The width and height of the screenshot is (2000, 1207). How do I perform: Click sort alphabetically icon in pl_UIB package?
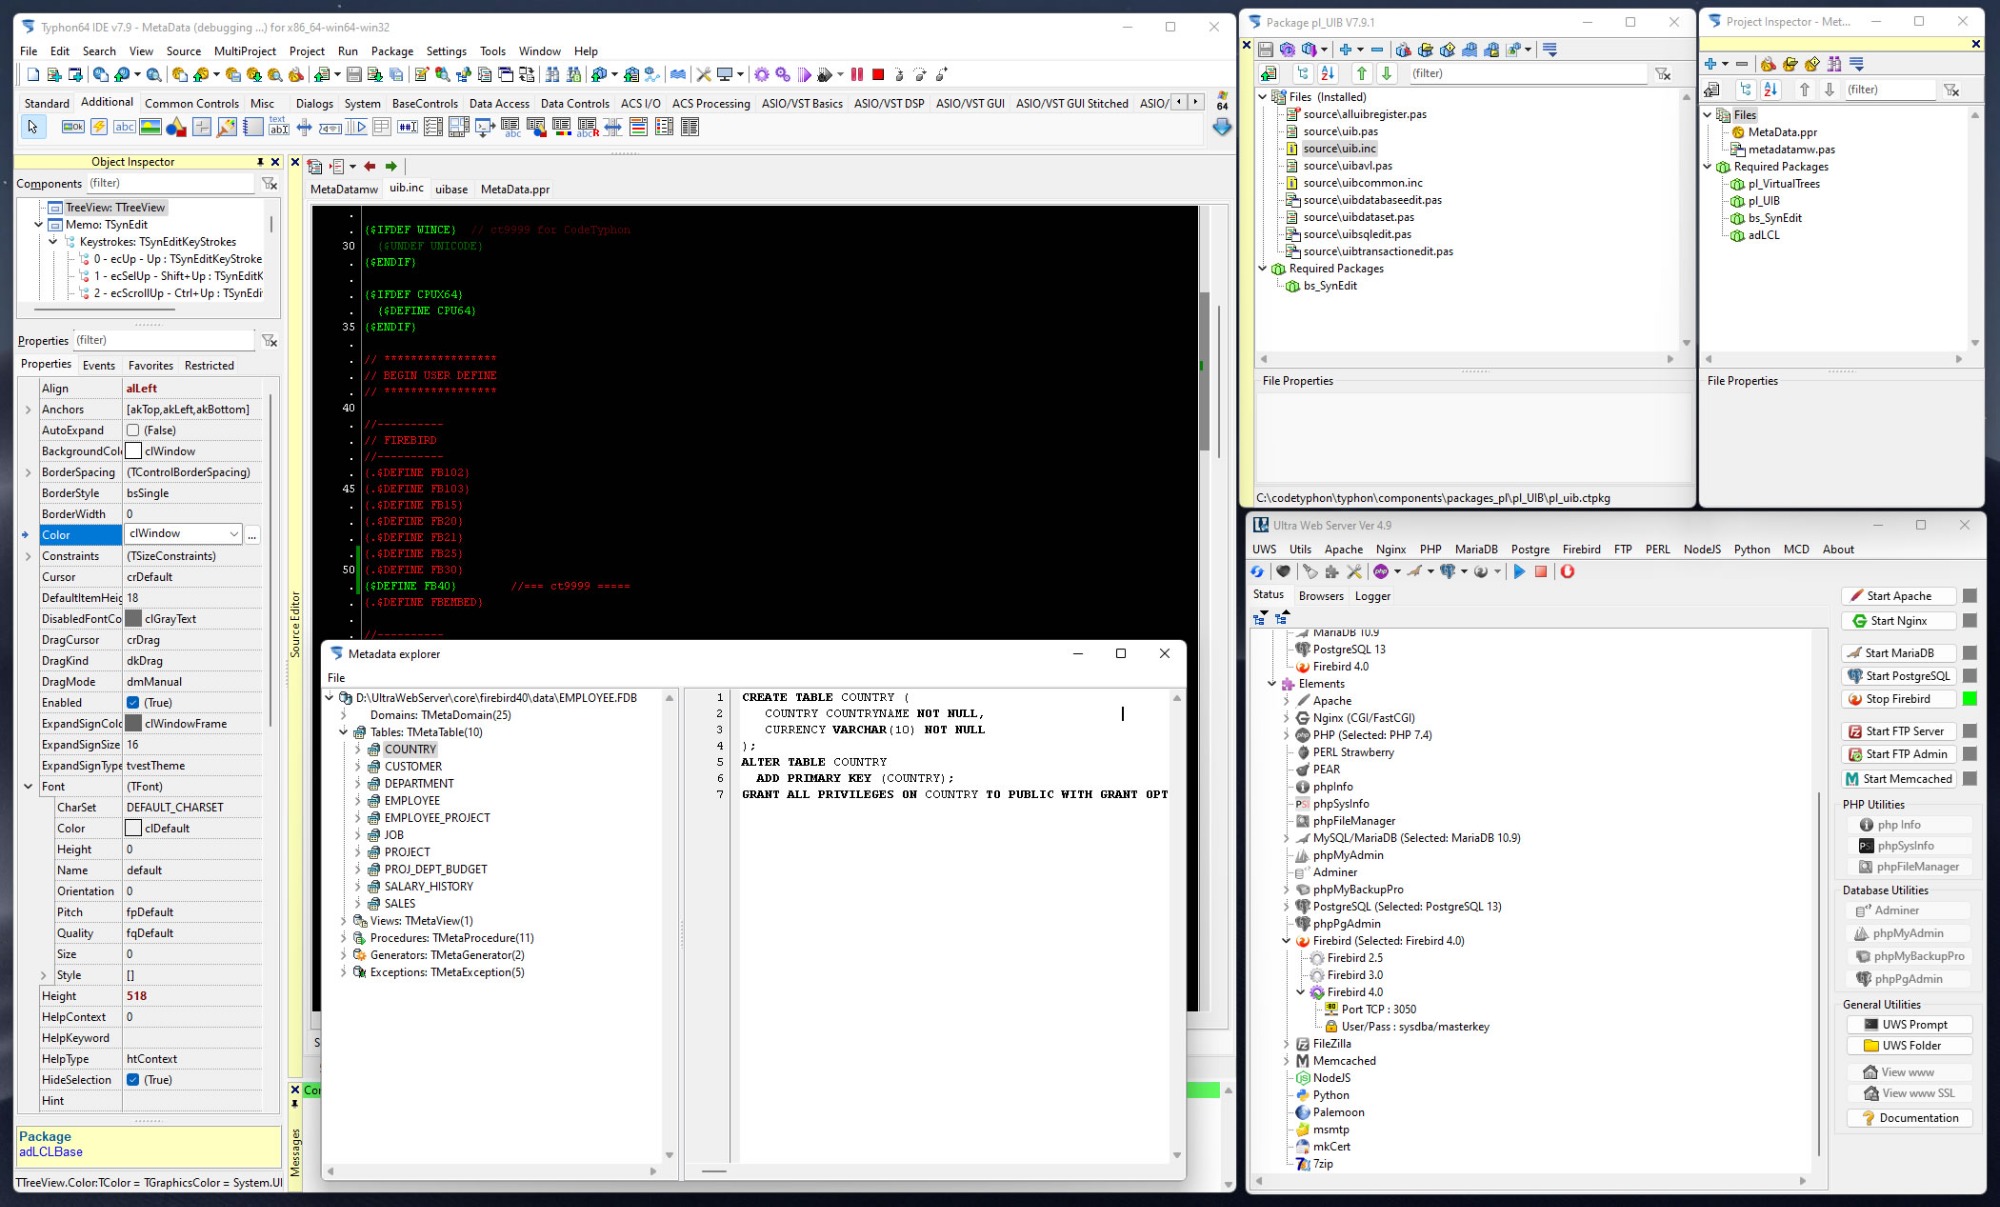pos(1328,73)
